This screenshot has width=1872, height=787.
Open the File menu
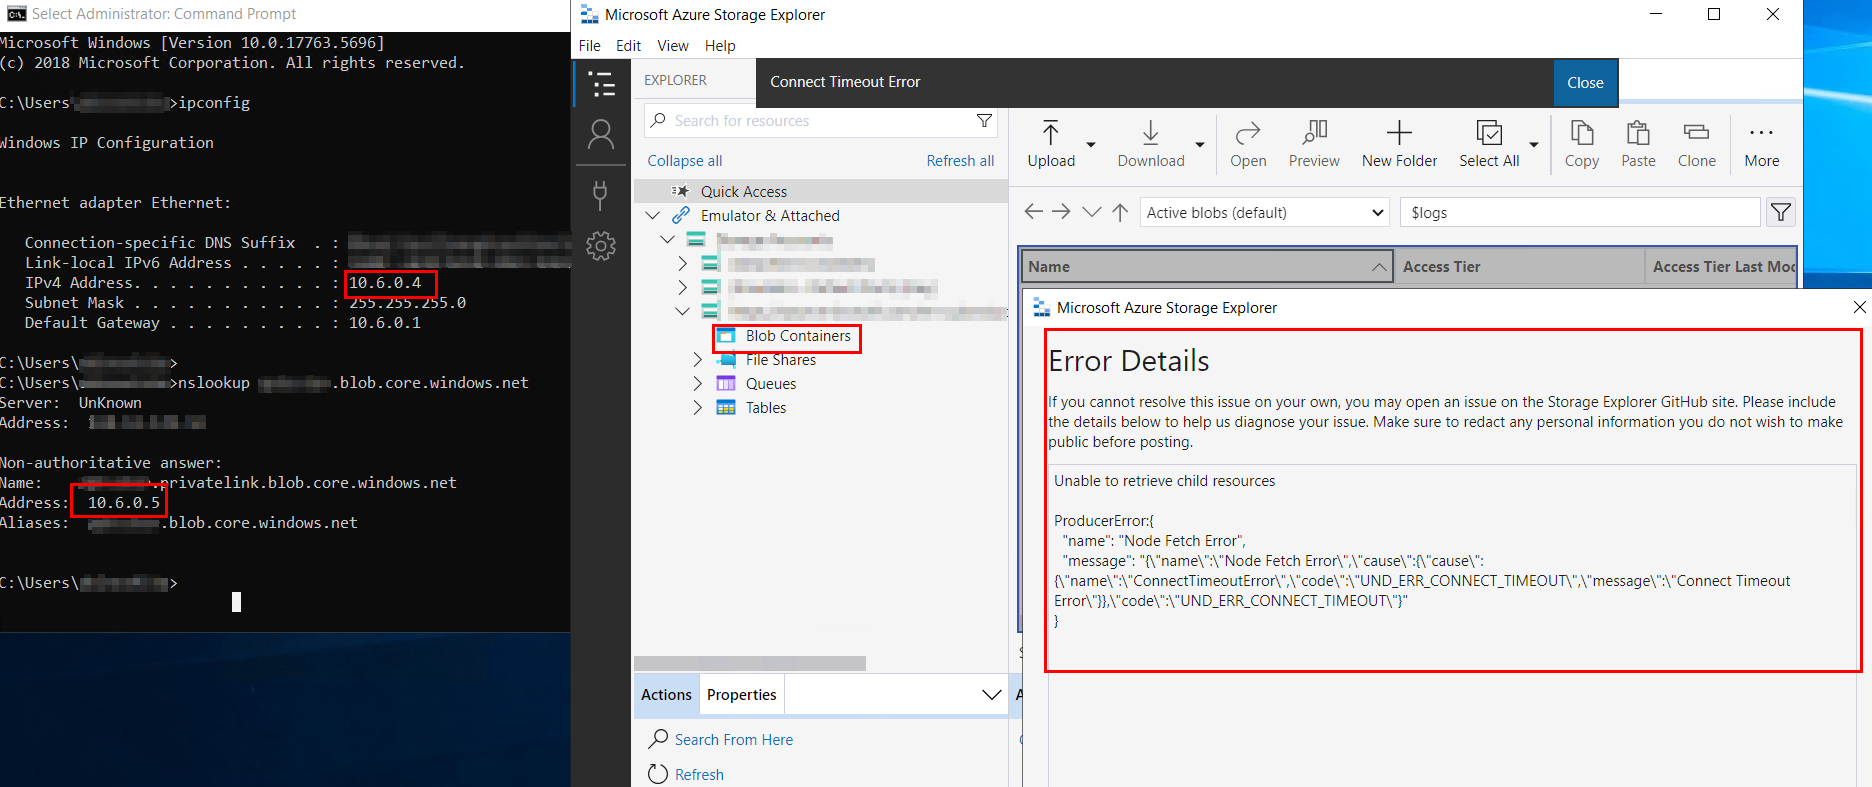click(590, 46)
